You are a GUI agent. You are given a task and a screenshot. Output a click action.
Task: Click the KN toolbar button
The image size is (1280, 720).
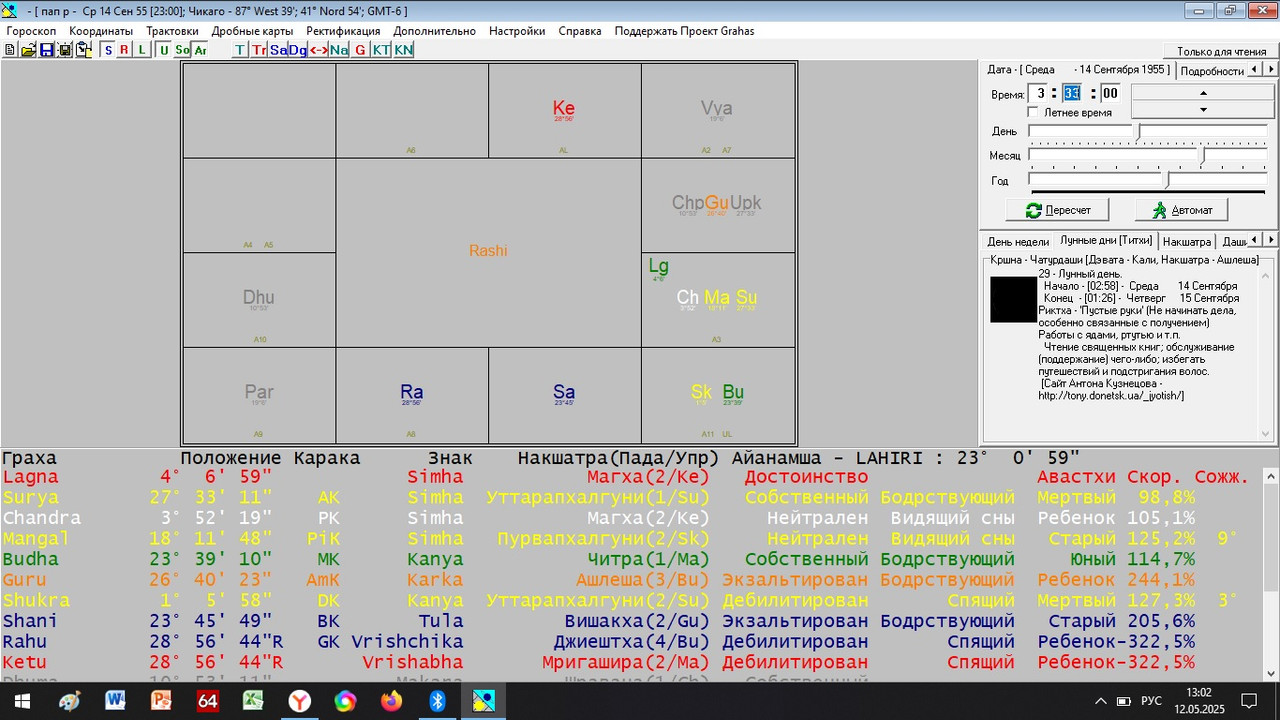click(403, 50)
